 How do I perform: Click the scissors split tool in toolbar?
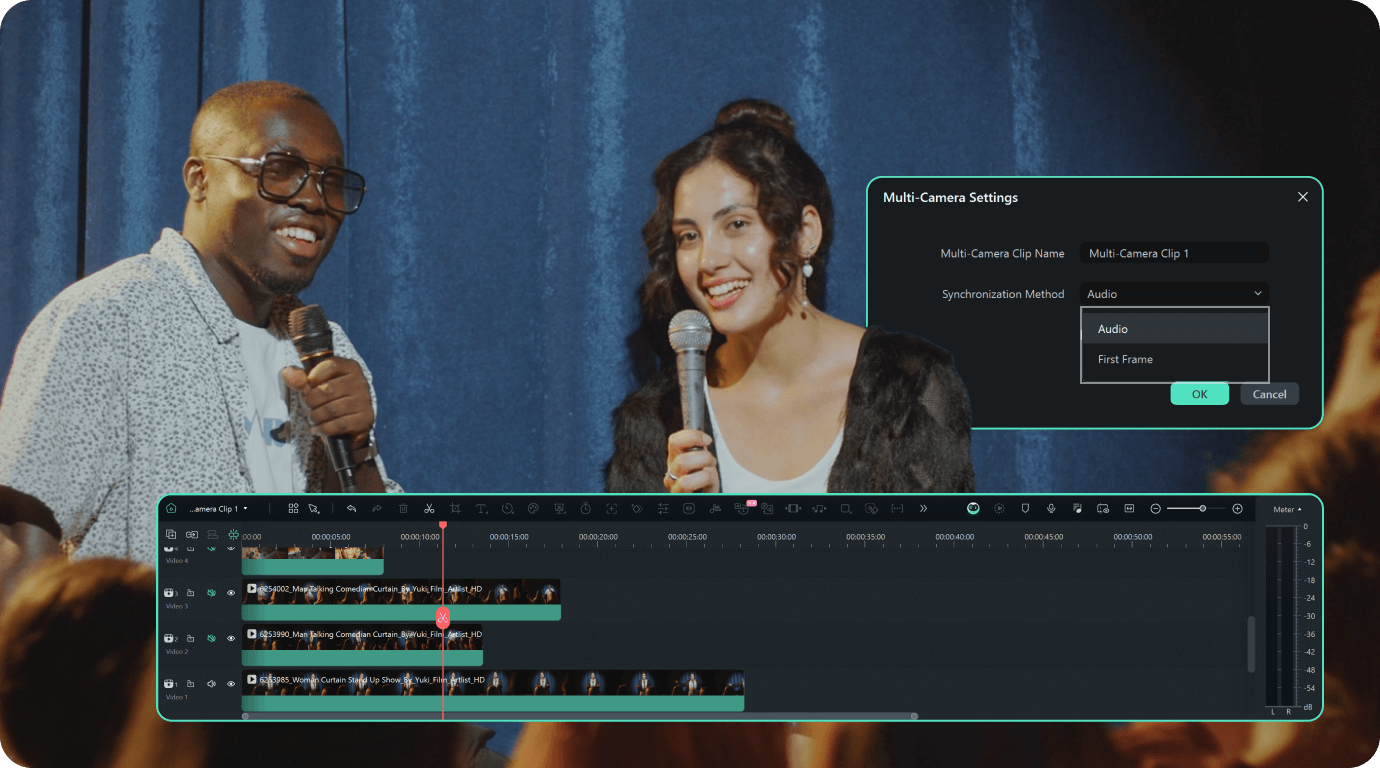point(429,509)
